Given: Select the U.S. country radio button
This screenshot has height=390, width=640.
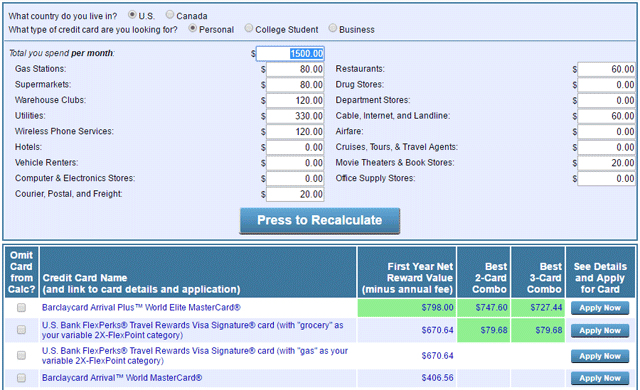Looking at the screenshot, I should (x=132, y=15).
